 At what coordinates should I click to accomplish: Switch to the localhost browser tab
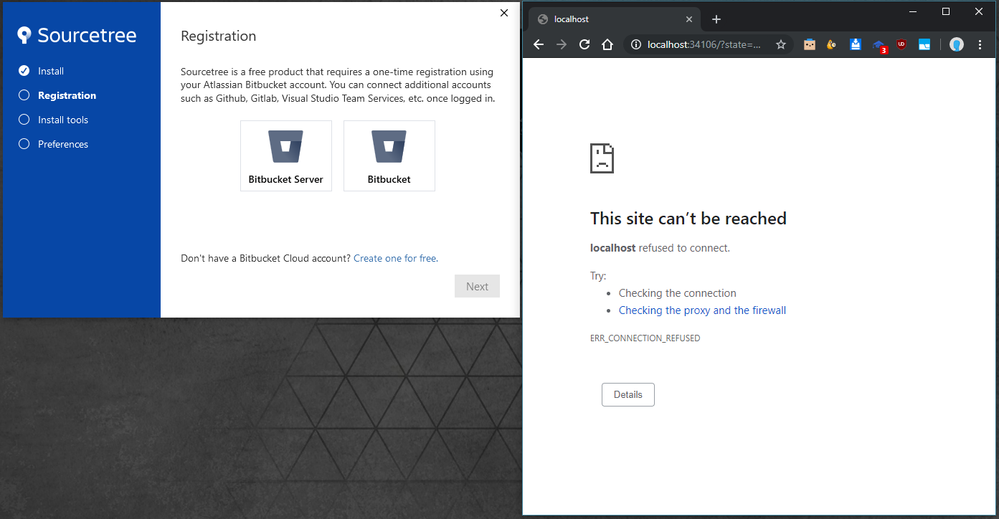click(614, 19)
